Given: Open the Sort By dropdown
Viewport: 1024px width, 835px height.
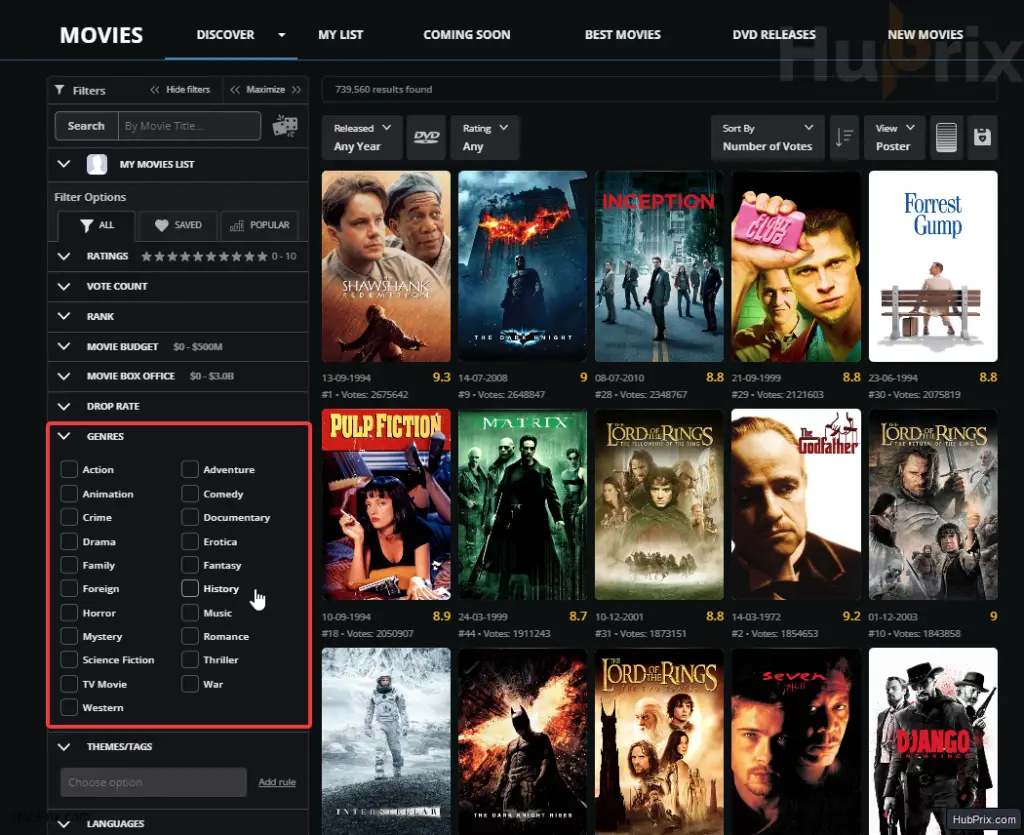Looking at the screenshot, I should (767, 137).
